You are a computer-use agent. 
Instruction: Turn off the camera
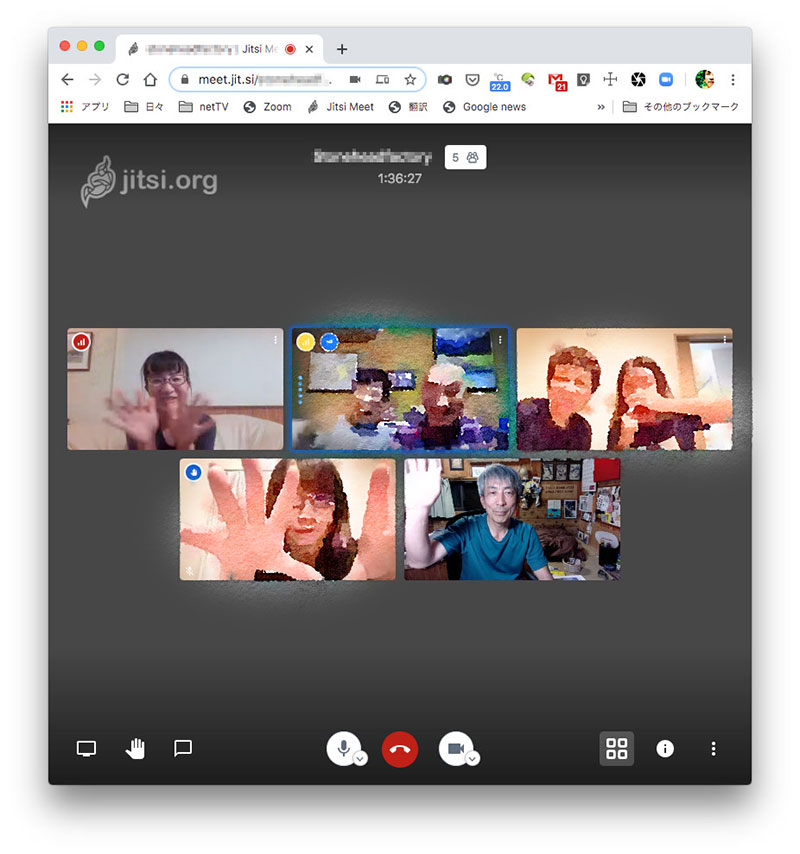456,747
